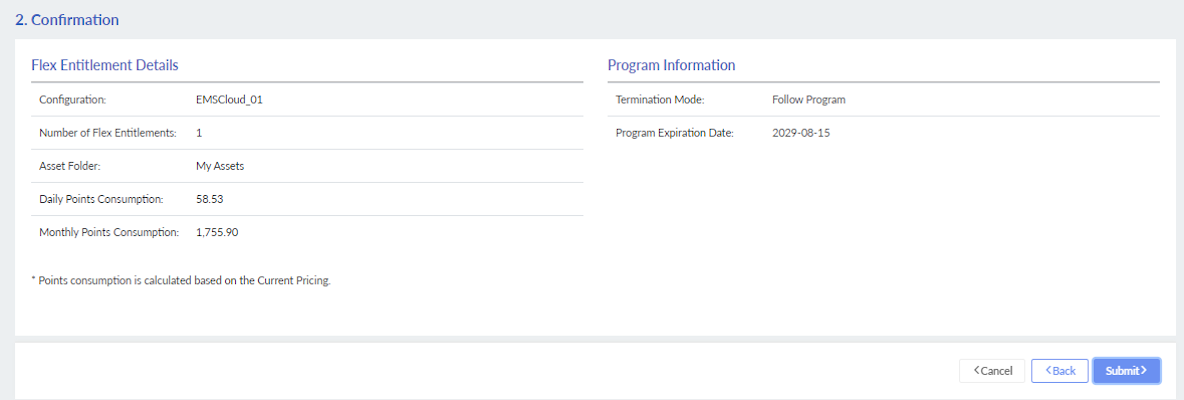The height and width of the screenshot is (400, 1184).
Task: Click the expiration date 2029-08-15
Action: pos(801,133)
